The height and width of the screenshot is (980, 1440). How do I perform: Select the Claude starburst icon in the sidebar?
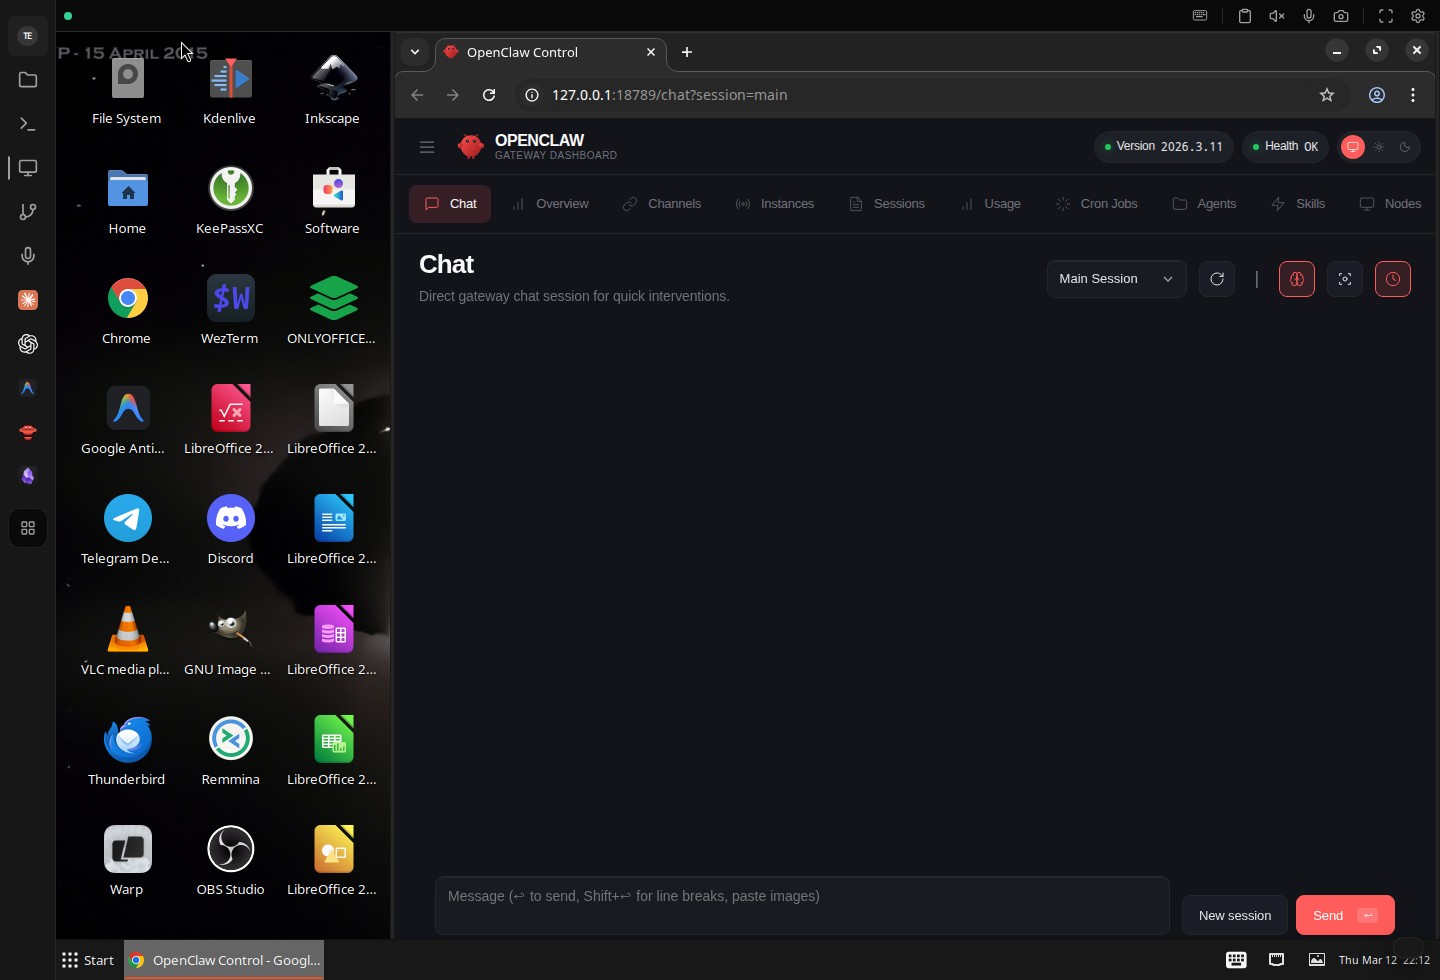point(28,300)
